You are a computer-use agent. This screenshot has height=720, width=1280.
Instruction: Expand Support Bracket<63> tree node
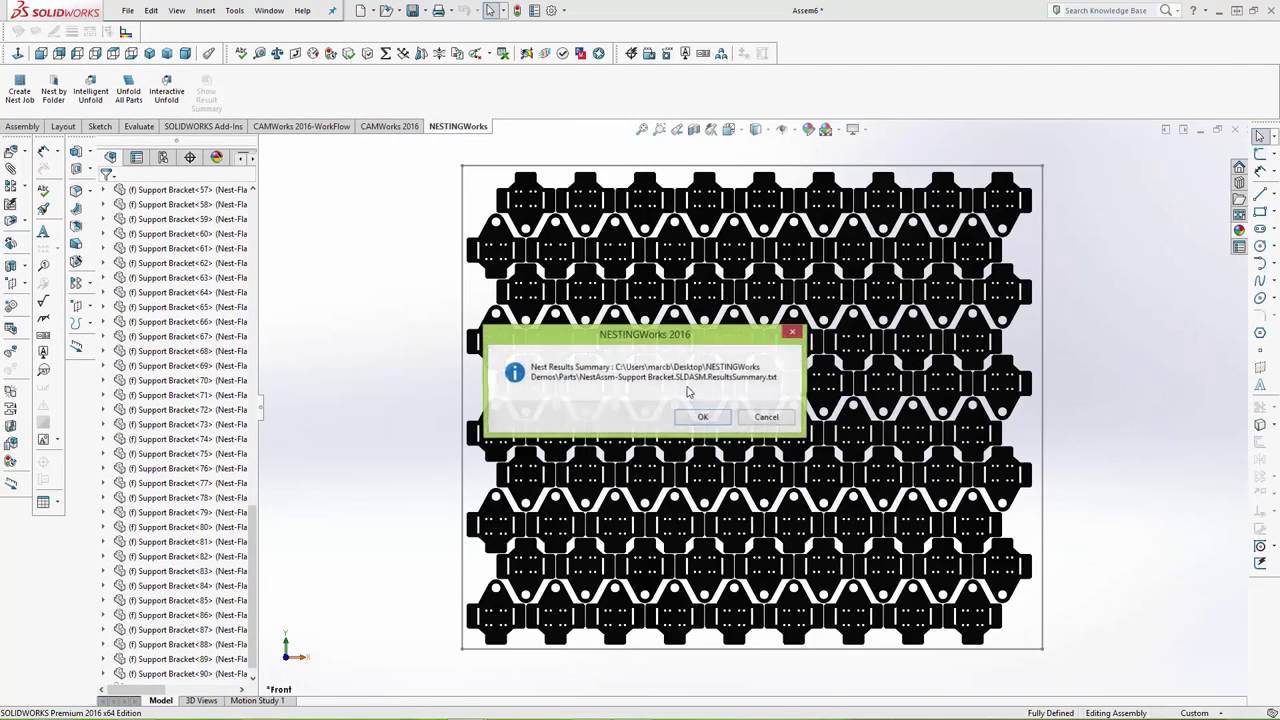[x=102, y=277]
